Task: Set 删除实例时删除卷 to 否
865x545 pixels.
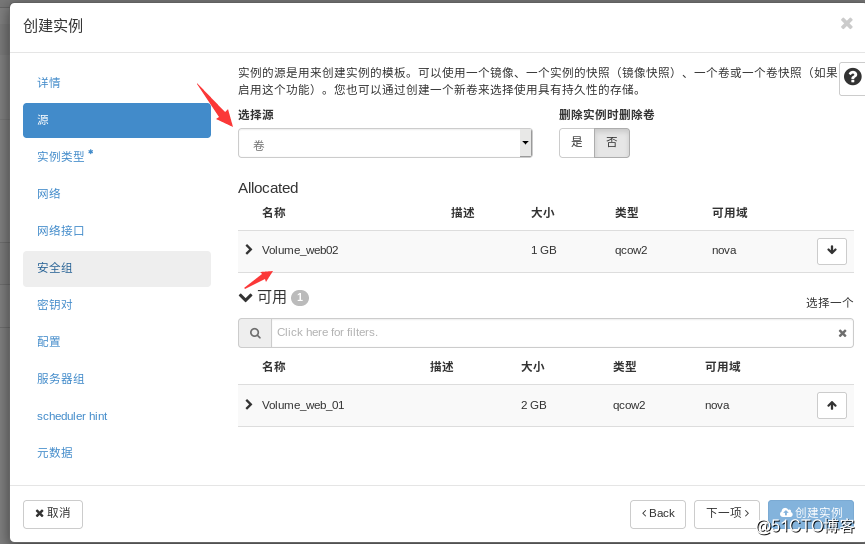Action: (x=611, y=143)
